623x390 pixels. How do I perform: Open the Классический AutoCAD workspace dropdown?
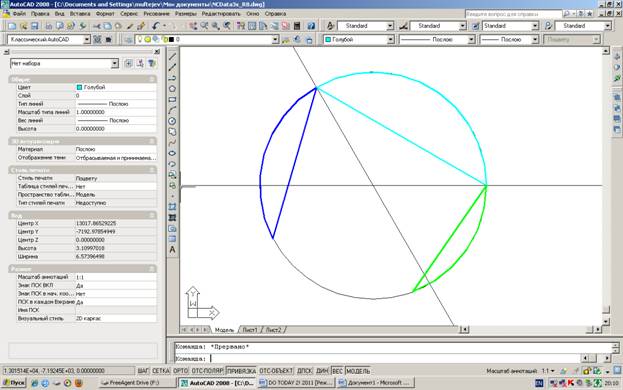click(48, 39)
